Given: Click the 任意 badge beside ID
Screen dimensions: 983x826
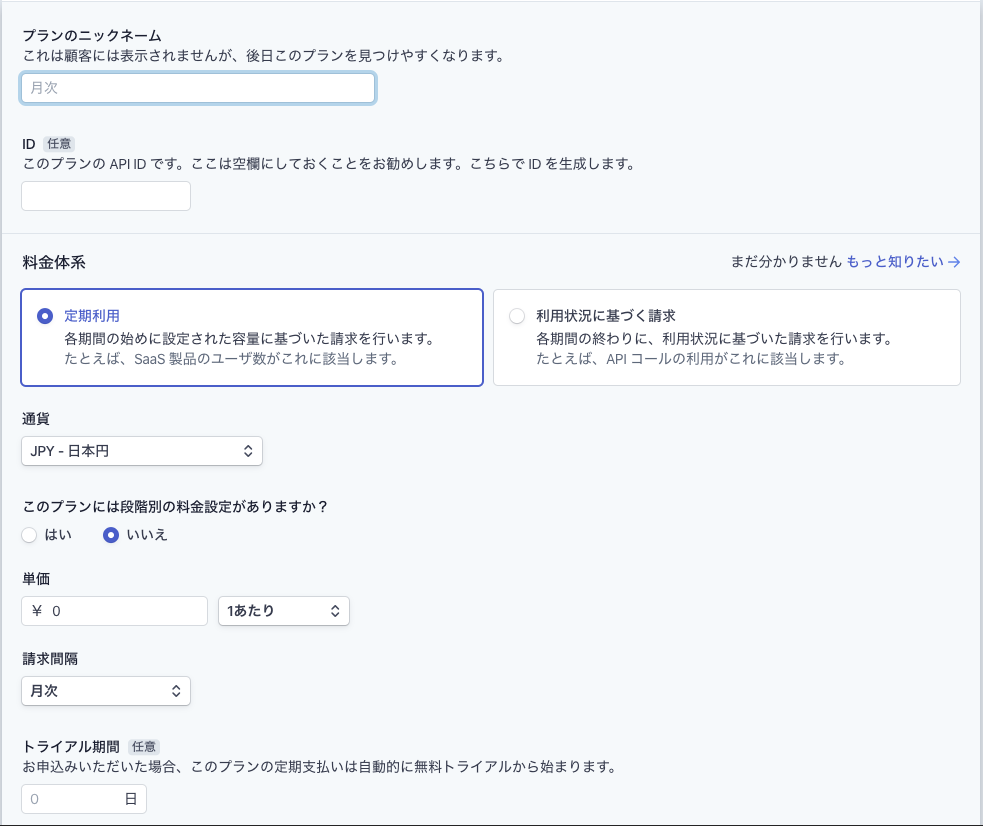Looking at the screenshot, I should point(58,143).
